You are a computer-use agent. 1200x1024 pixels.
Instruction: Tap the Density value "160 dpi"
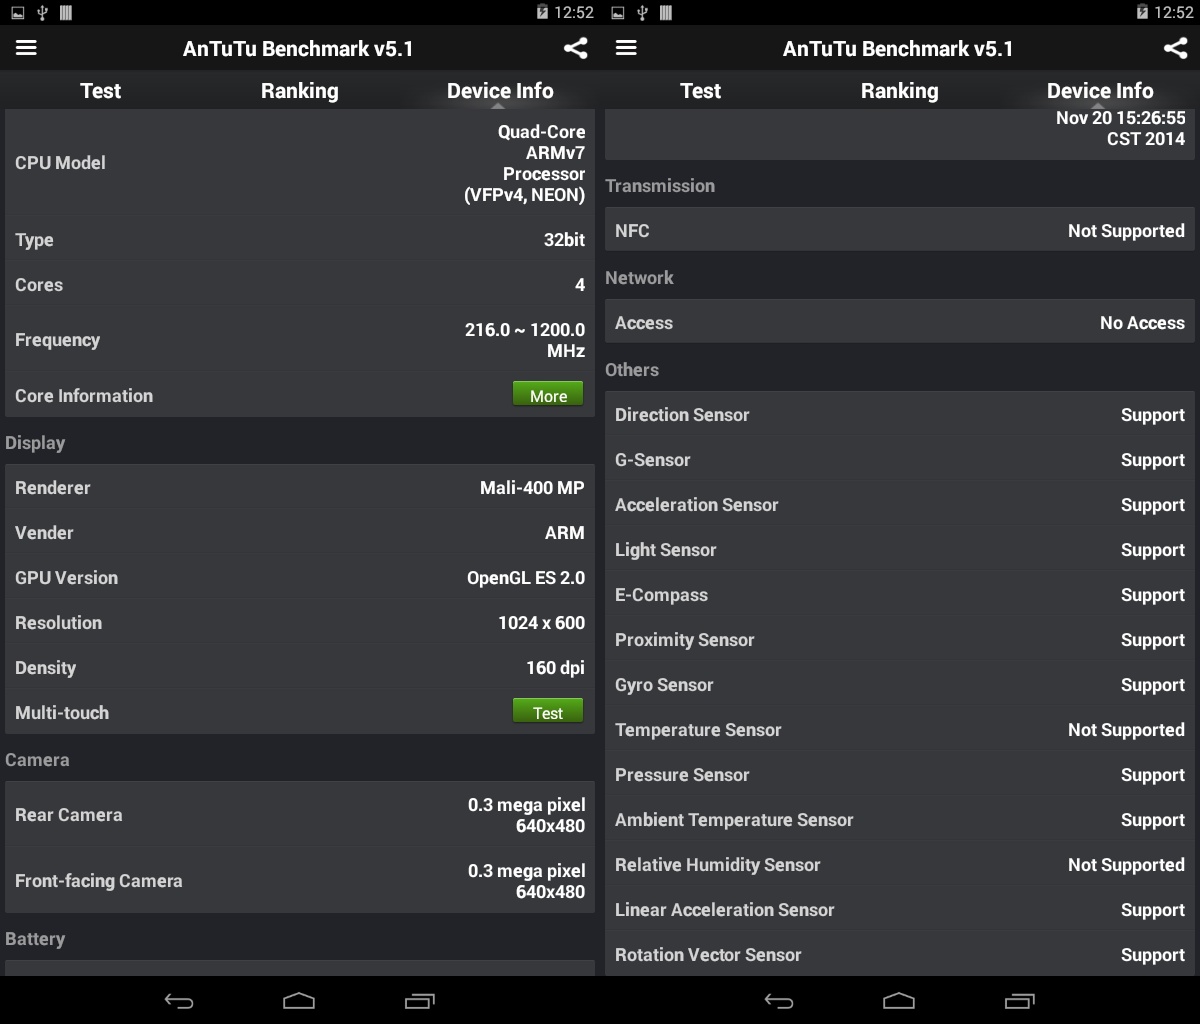pos(556,668)
